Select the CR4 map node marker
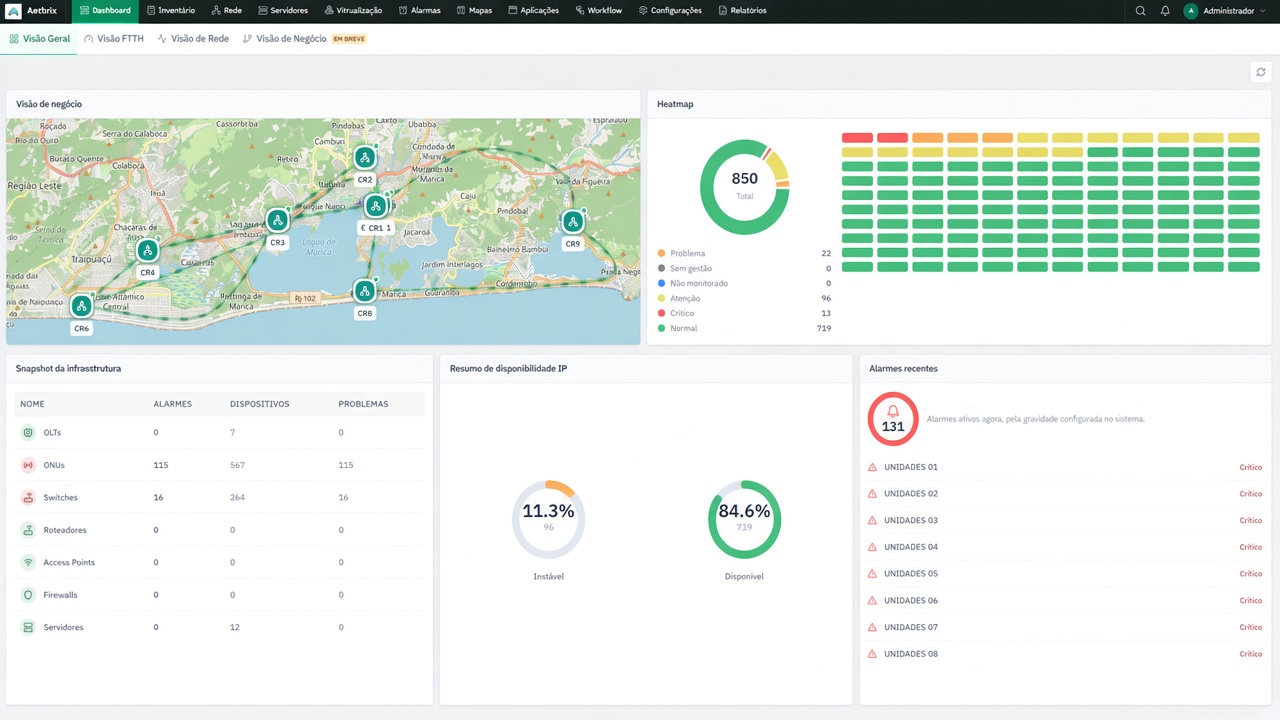The height and width of the screenshot is (720, 1280). coord(147,250)
